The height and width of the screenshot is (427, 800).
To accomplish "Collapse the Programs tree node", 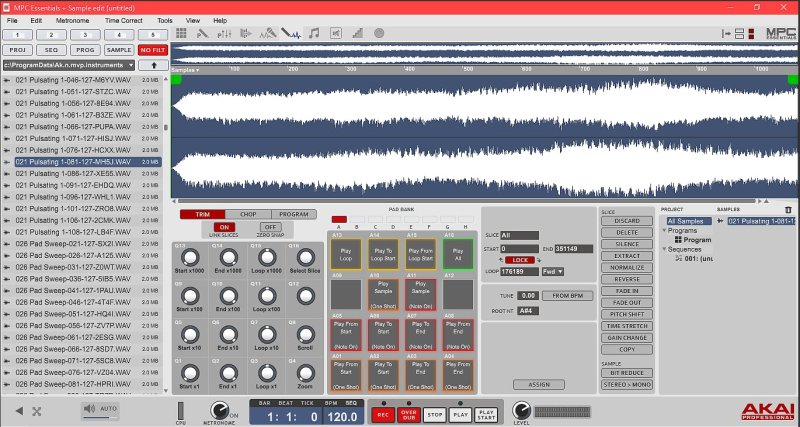I will click(664, 230).
